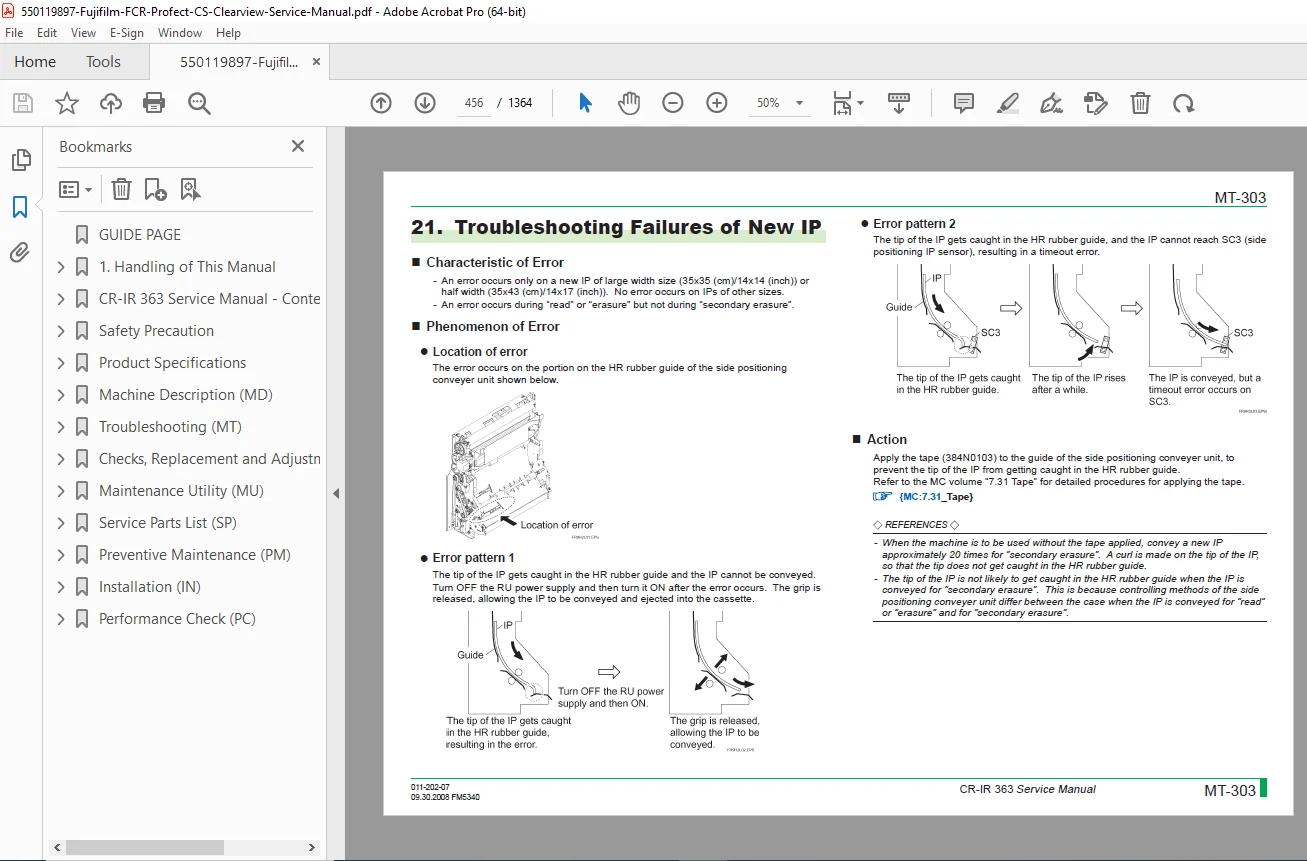Open the 50% zoom level dropdown
1307x861 pixels.
[780, 103]
